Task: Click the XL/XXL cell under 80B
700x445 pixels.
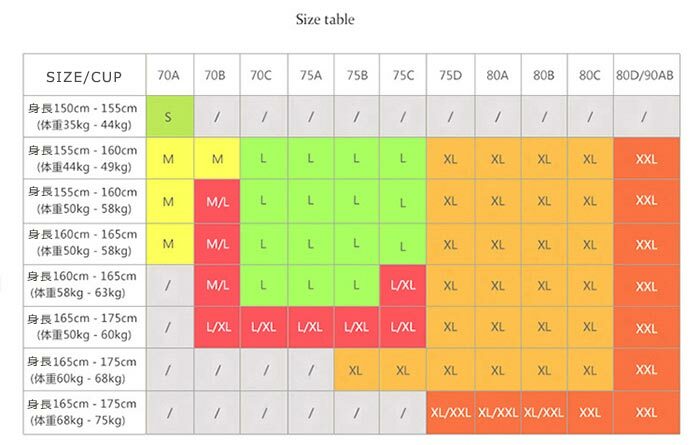Action: pyautogui.click(x=544, y=412)
